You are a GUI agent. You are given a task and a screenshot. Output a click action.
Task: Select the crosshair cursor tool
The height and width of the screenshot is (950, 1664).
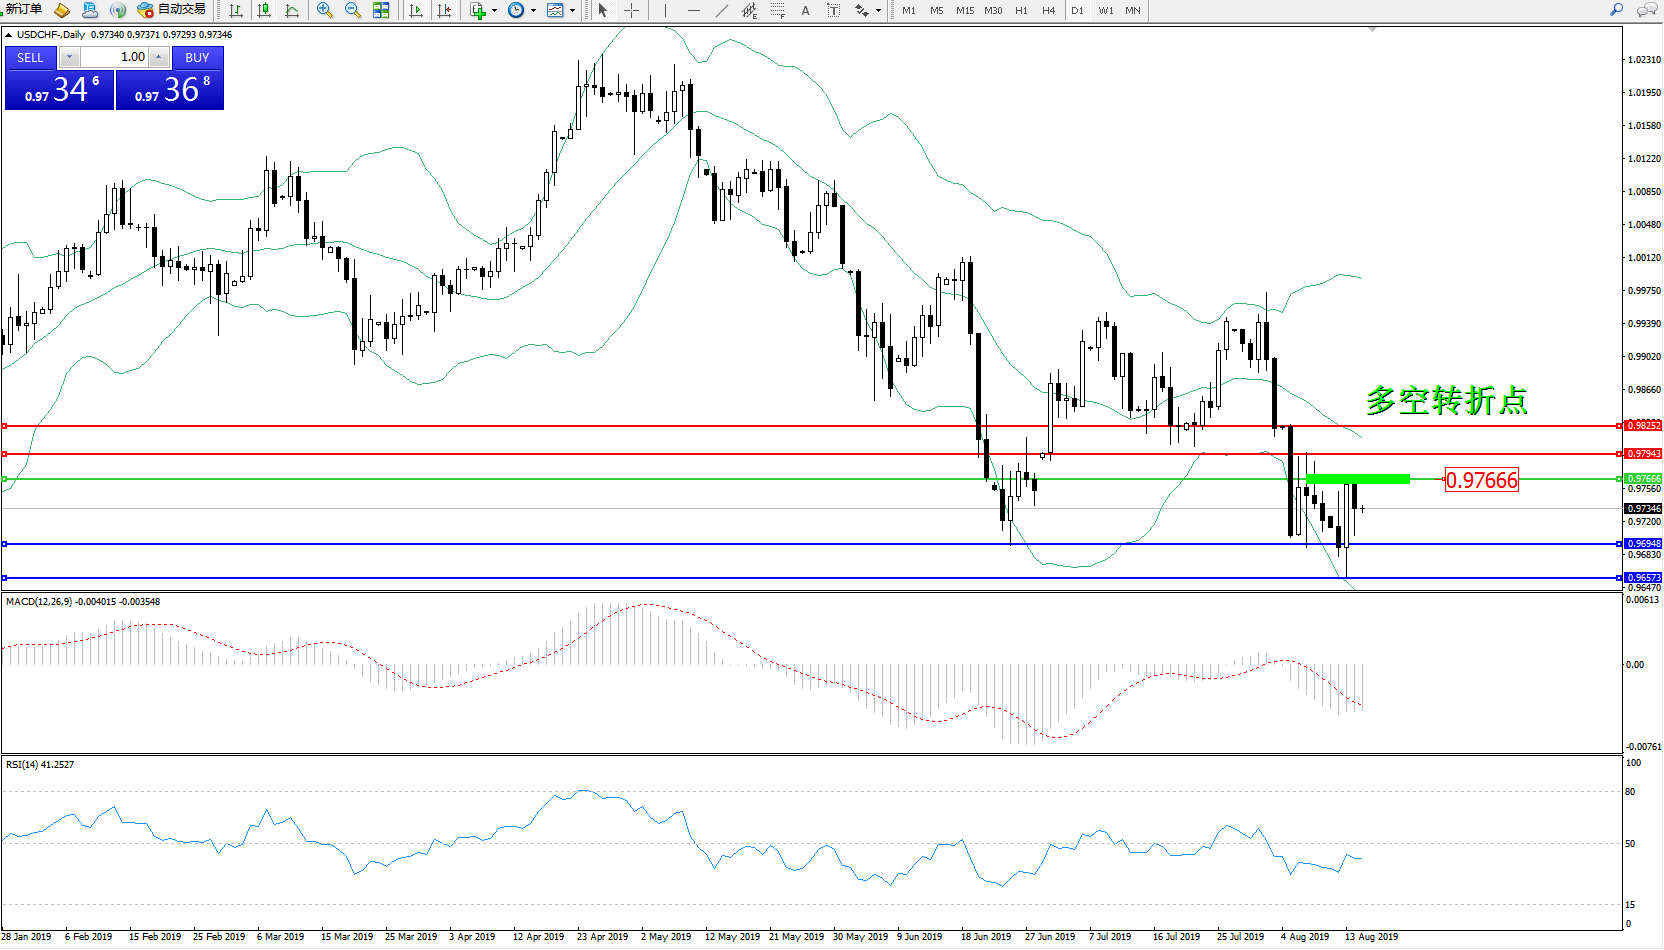click(632, 10)
